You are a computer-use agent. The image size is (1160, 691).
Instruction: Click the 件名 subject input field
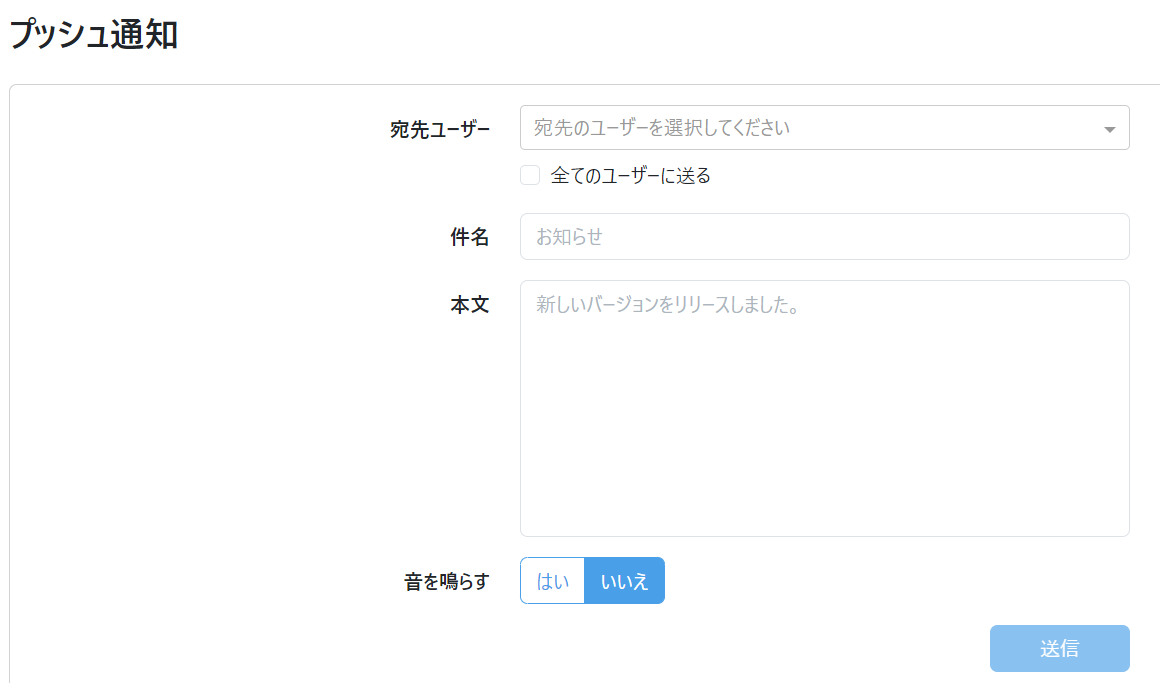824,237
